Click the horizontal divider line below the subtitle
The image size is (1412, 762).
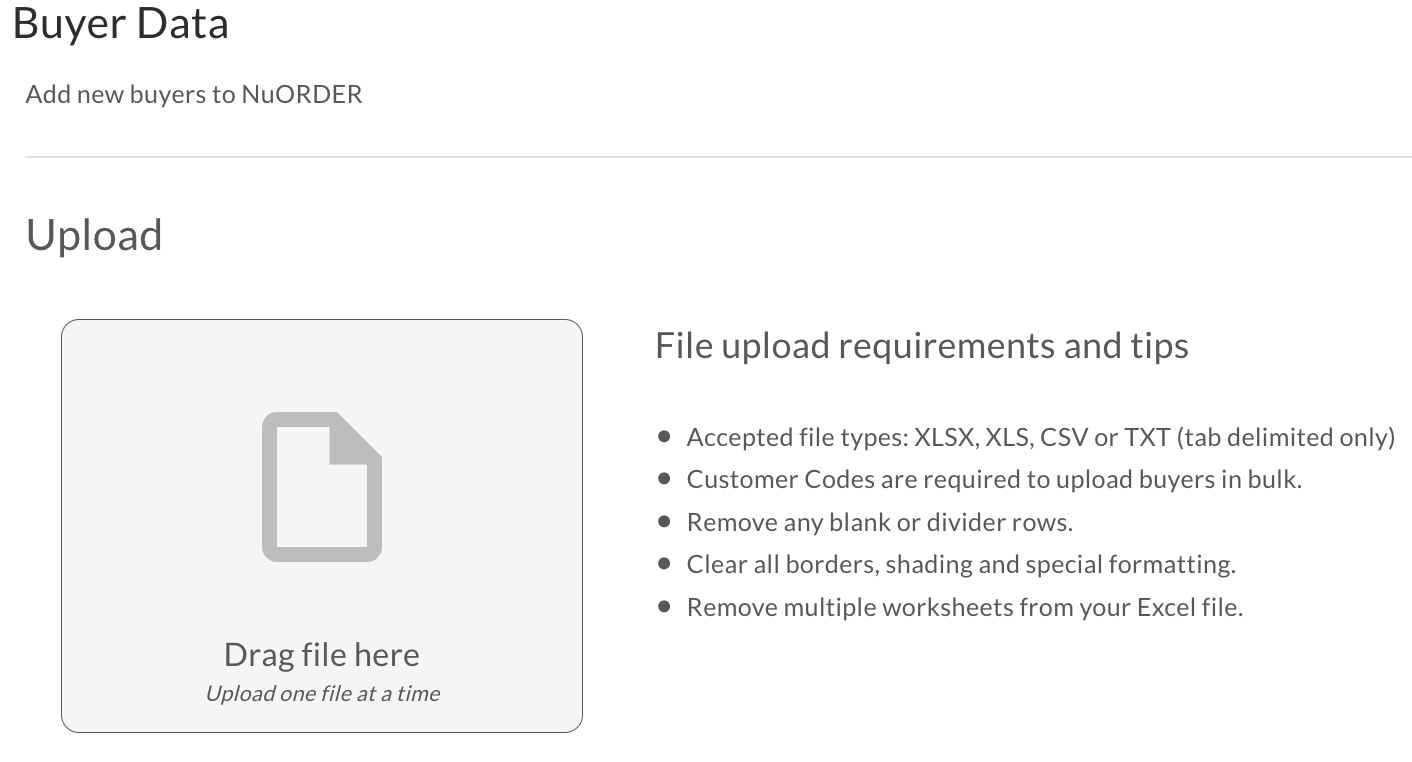point(718,157)
